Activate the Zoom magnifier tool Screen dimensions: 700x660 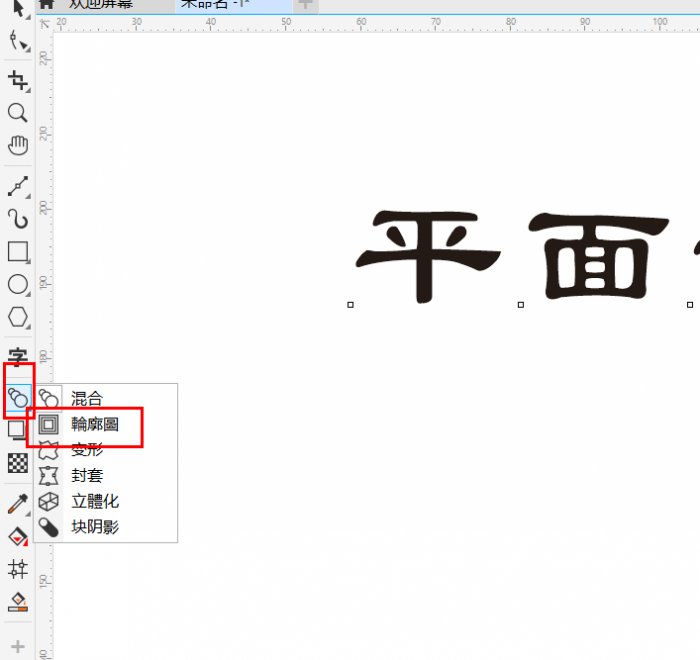coord(17,113)
